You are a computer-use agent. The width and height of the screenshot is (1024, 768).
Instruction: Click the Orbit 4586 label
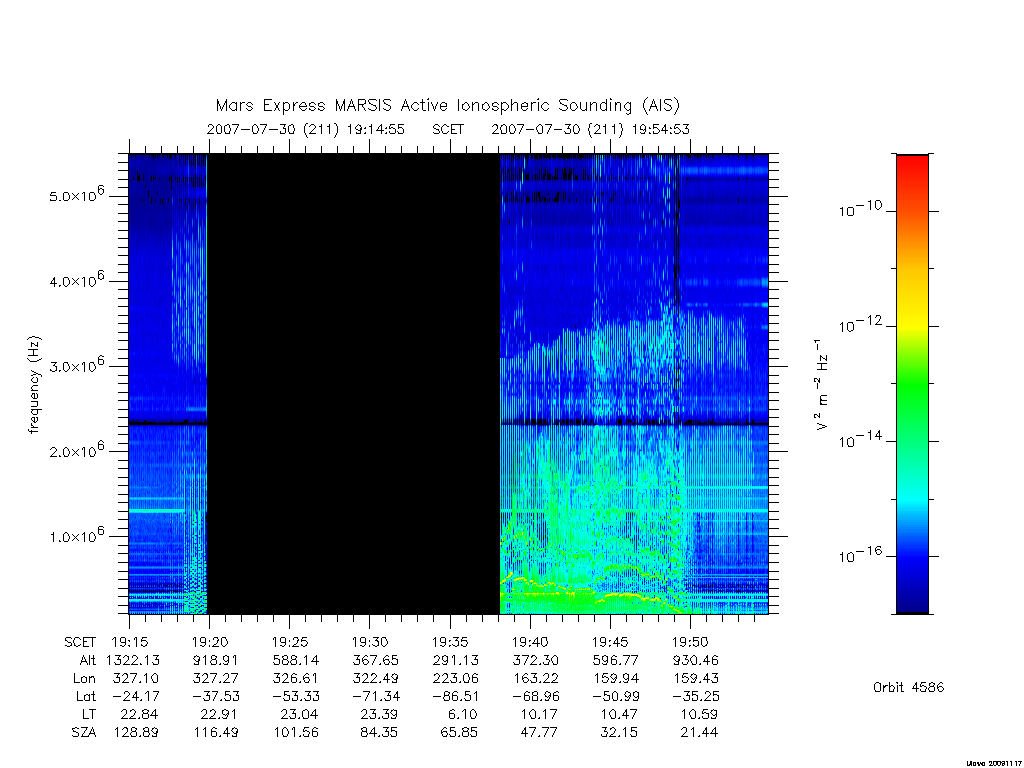click(908, 687)
